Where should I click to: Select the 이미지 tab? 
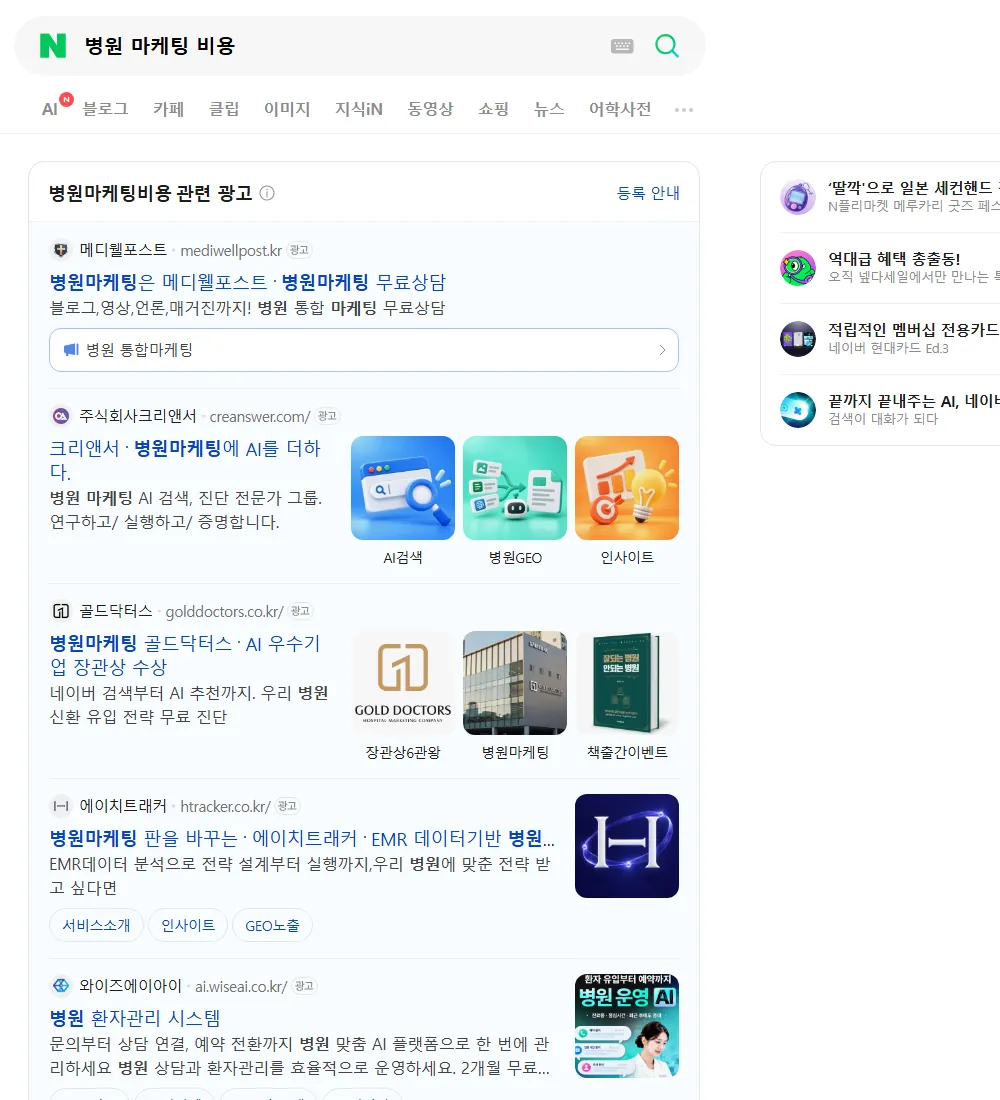pos(287,109)
